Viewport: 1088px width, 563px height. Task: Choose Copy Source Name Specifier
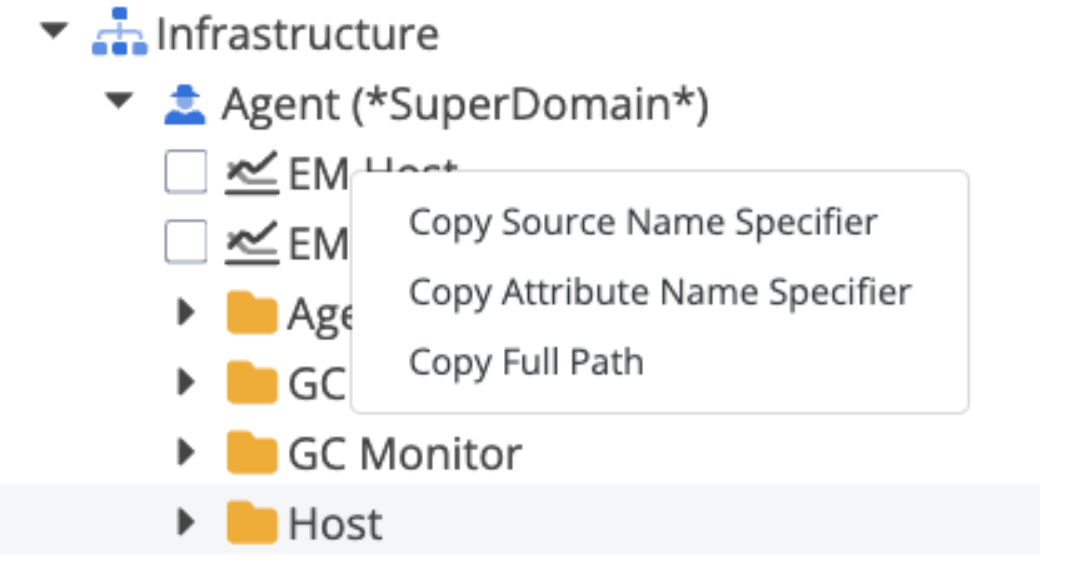tap(643, 222)
